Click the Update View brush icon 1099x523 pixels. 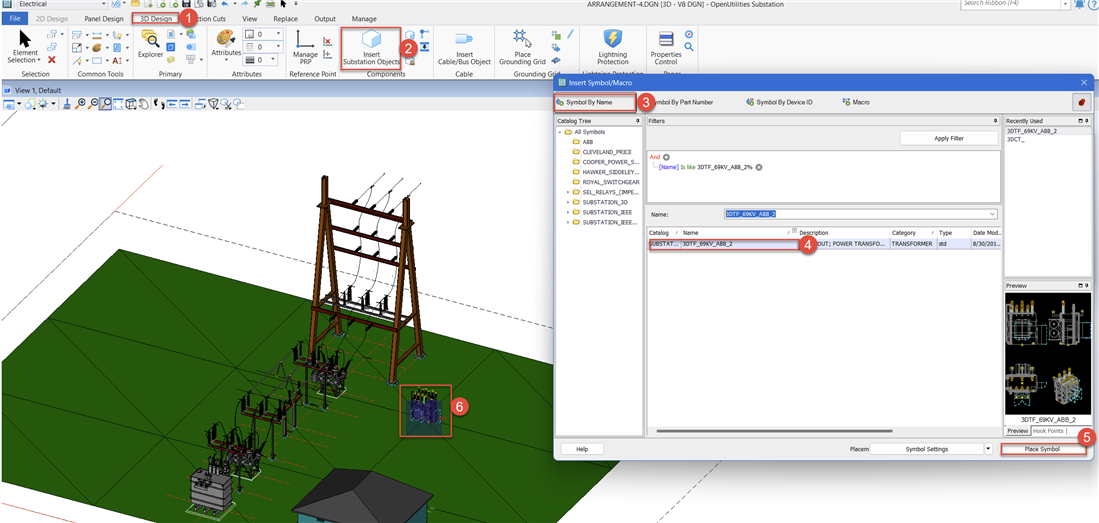pos(67,104)
